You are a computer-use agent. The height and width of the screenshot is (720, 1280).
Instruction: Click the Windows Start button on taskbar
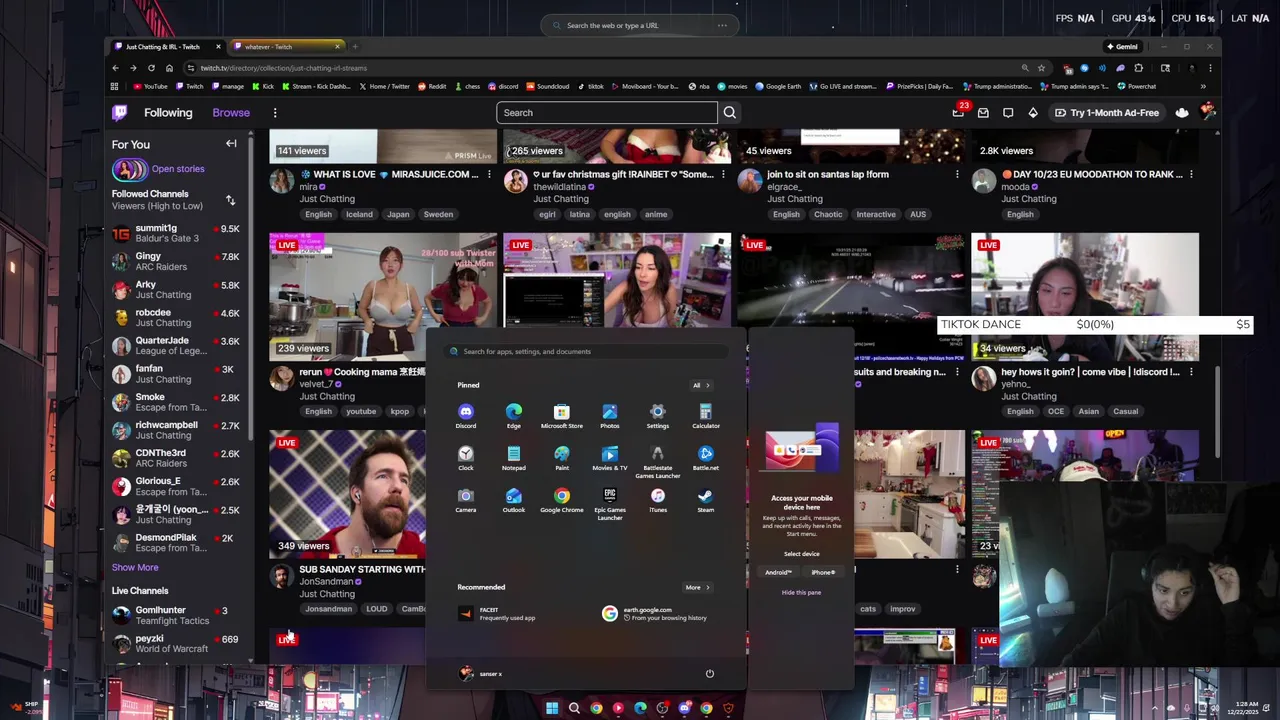tap(551, 708)
